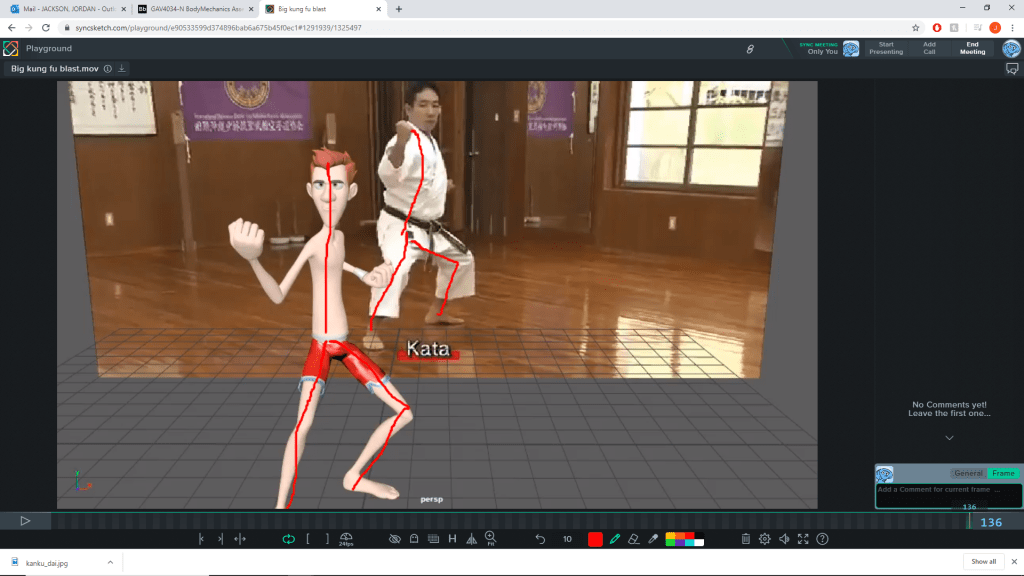Open the 24fps frame rate selector
This screenshot has width=1024, height=576.
pos(346,539)
